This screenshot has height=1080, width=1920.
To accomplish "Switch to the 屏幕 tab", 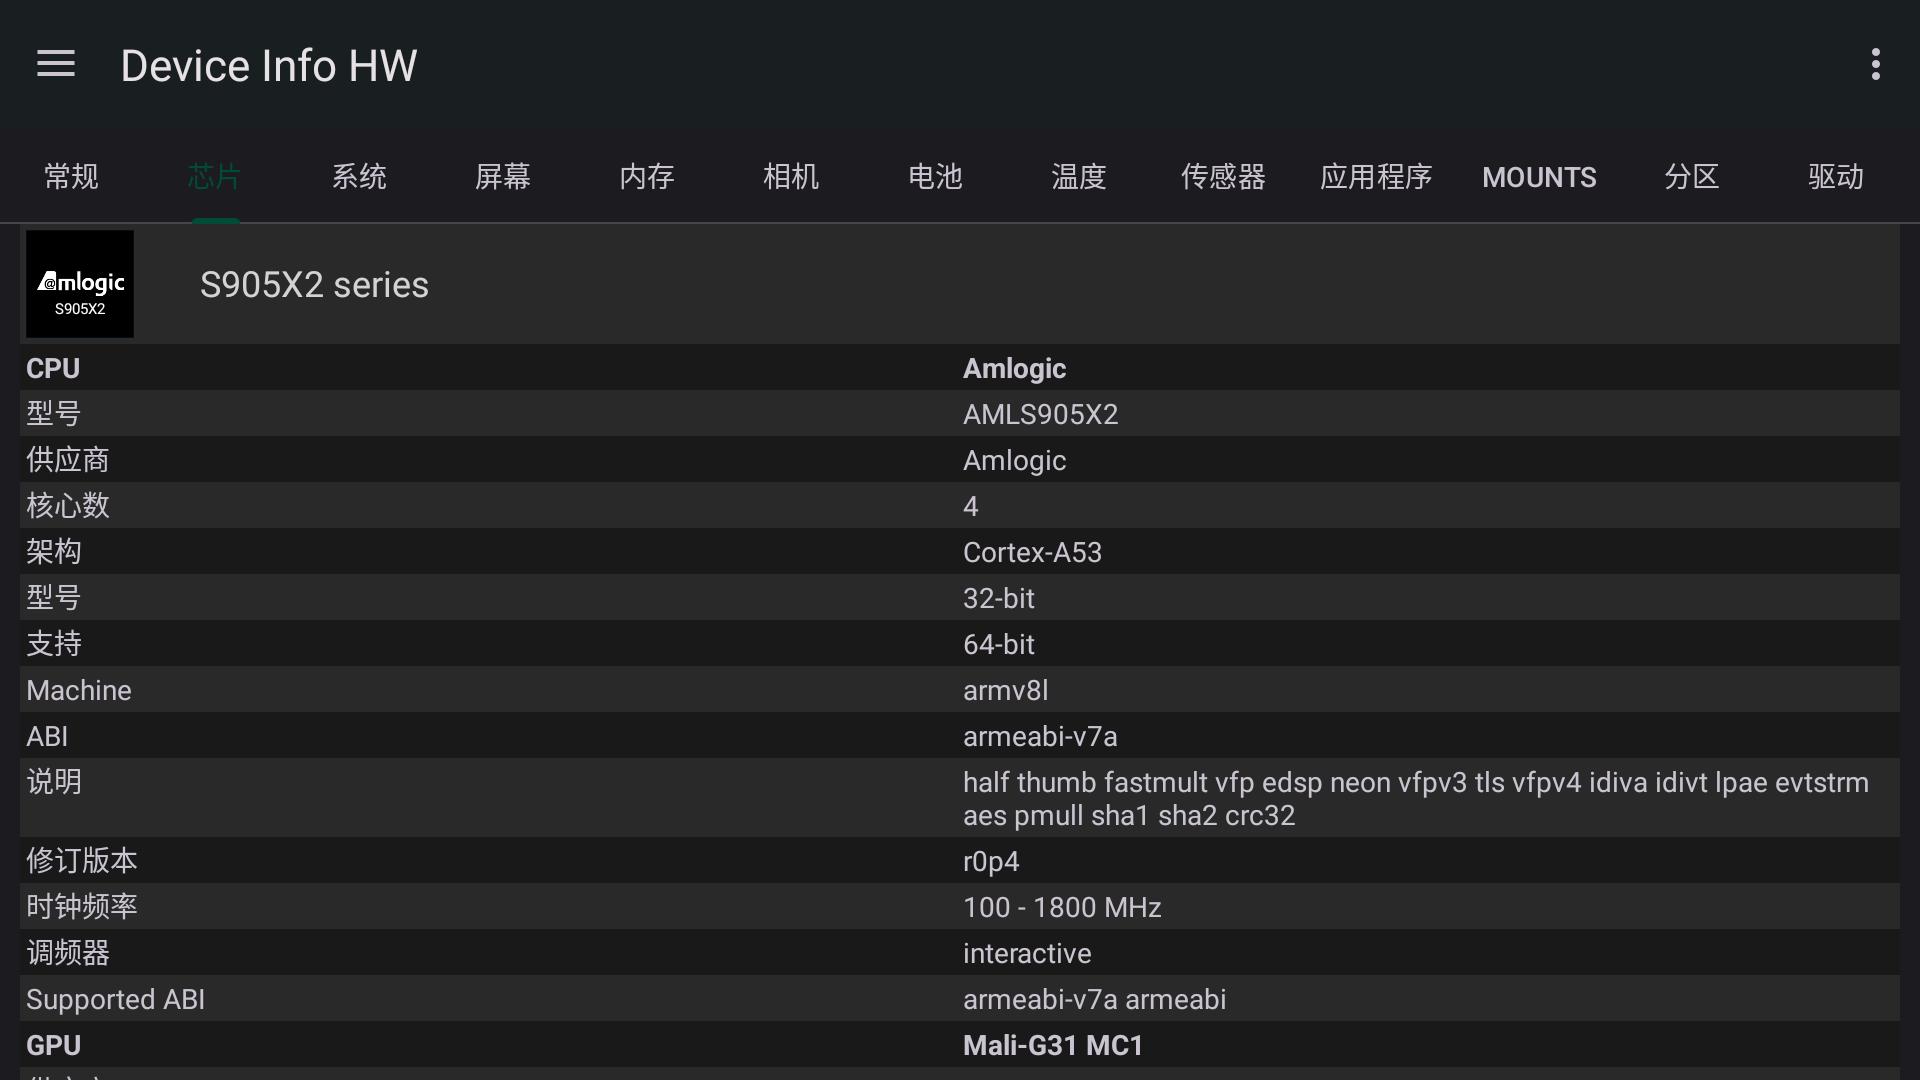I will (x=503, y=177).
